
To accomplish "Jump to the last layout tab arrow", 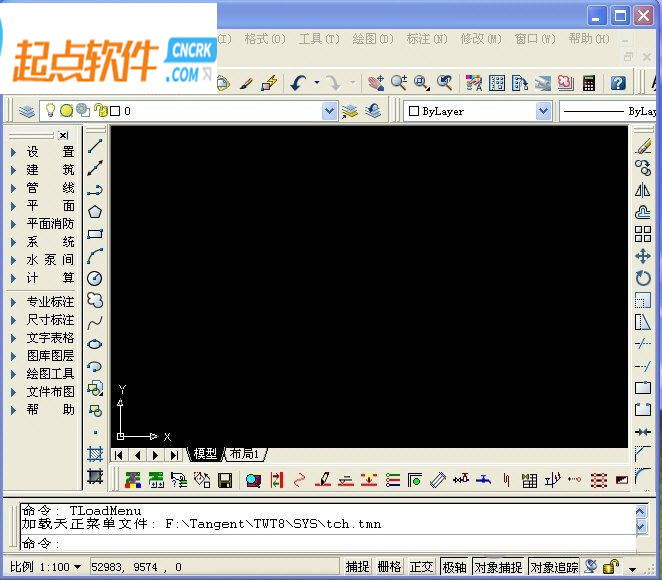I will coord(174,455).
